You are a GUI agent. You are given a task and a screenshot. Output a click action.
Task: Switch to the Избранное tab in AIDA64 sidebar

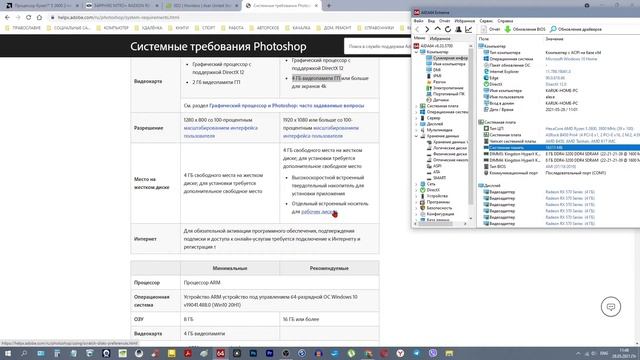click(440, 38)
